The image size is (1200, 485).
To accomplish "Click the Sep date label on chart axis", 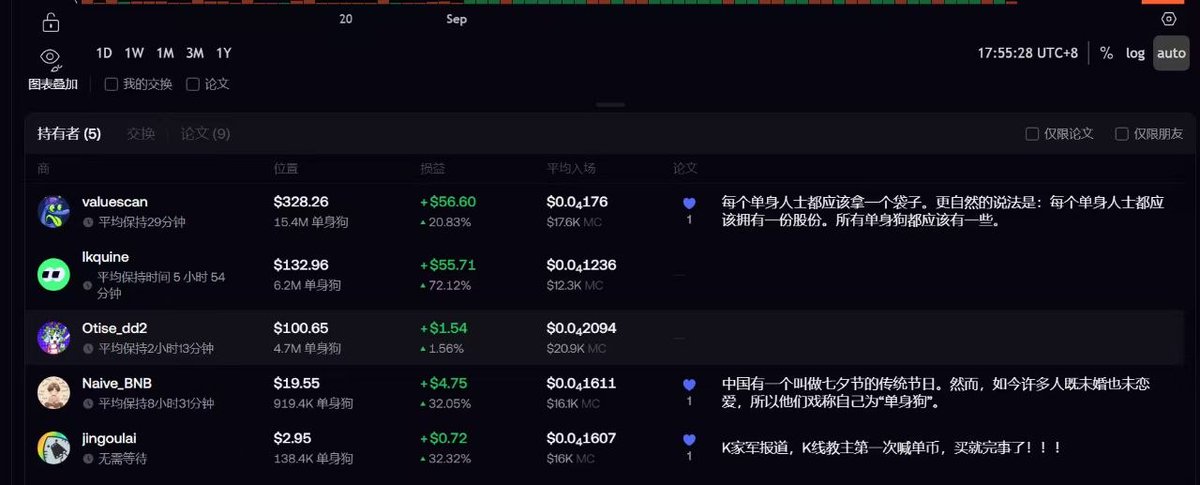I will coord(456,19).
